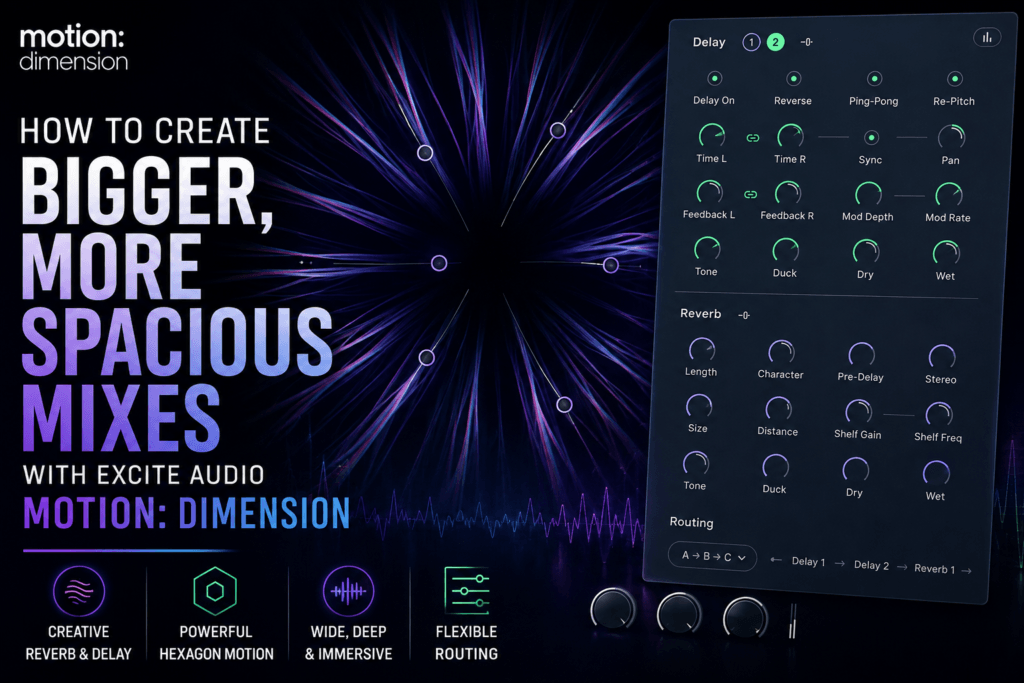This screenshot has height=683, width=1024.
Task: Toggle the Feedback L/R link icon
Action: tap(751, 195)
